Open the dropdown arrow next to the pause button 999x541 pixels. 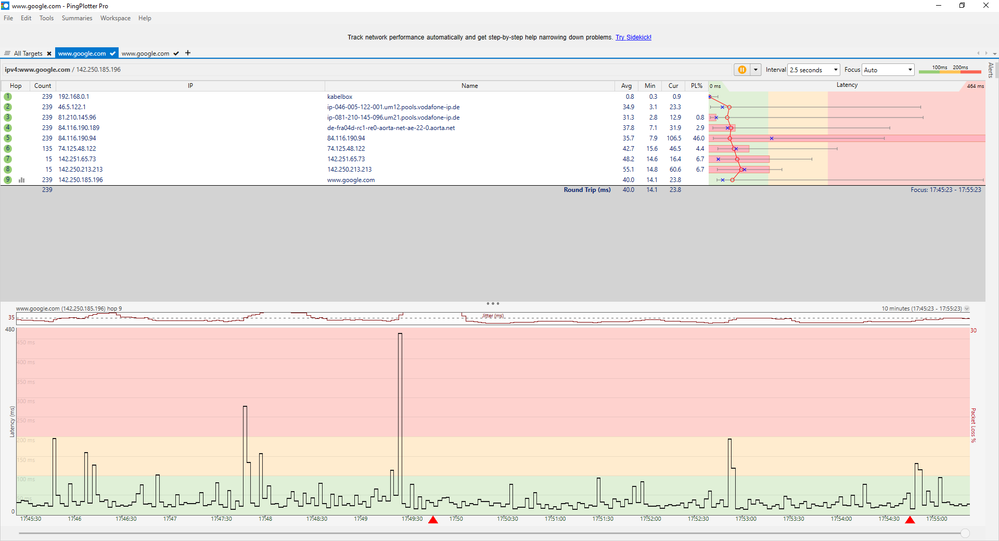pos(756,69)
